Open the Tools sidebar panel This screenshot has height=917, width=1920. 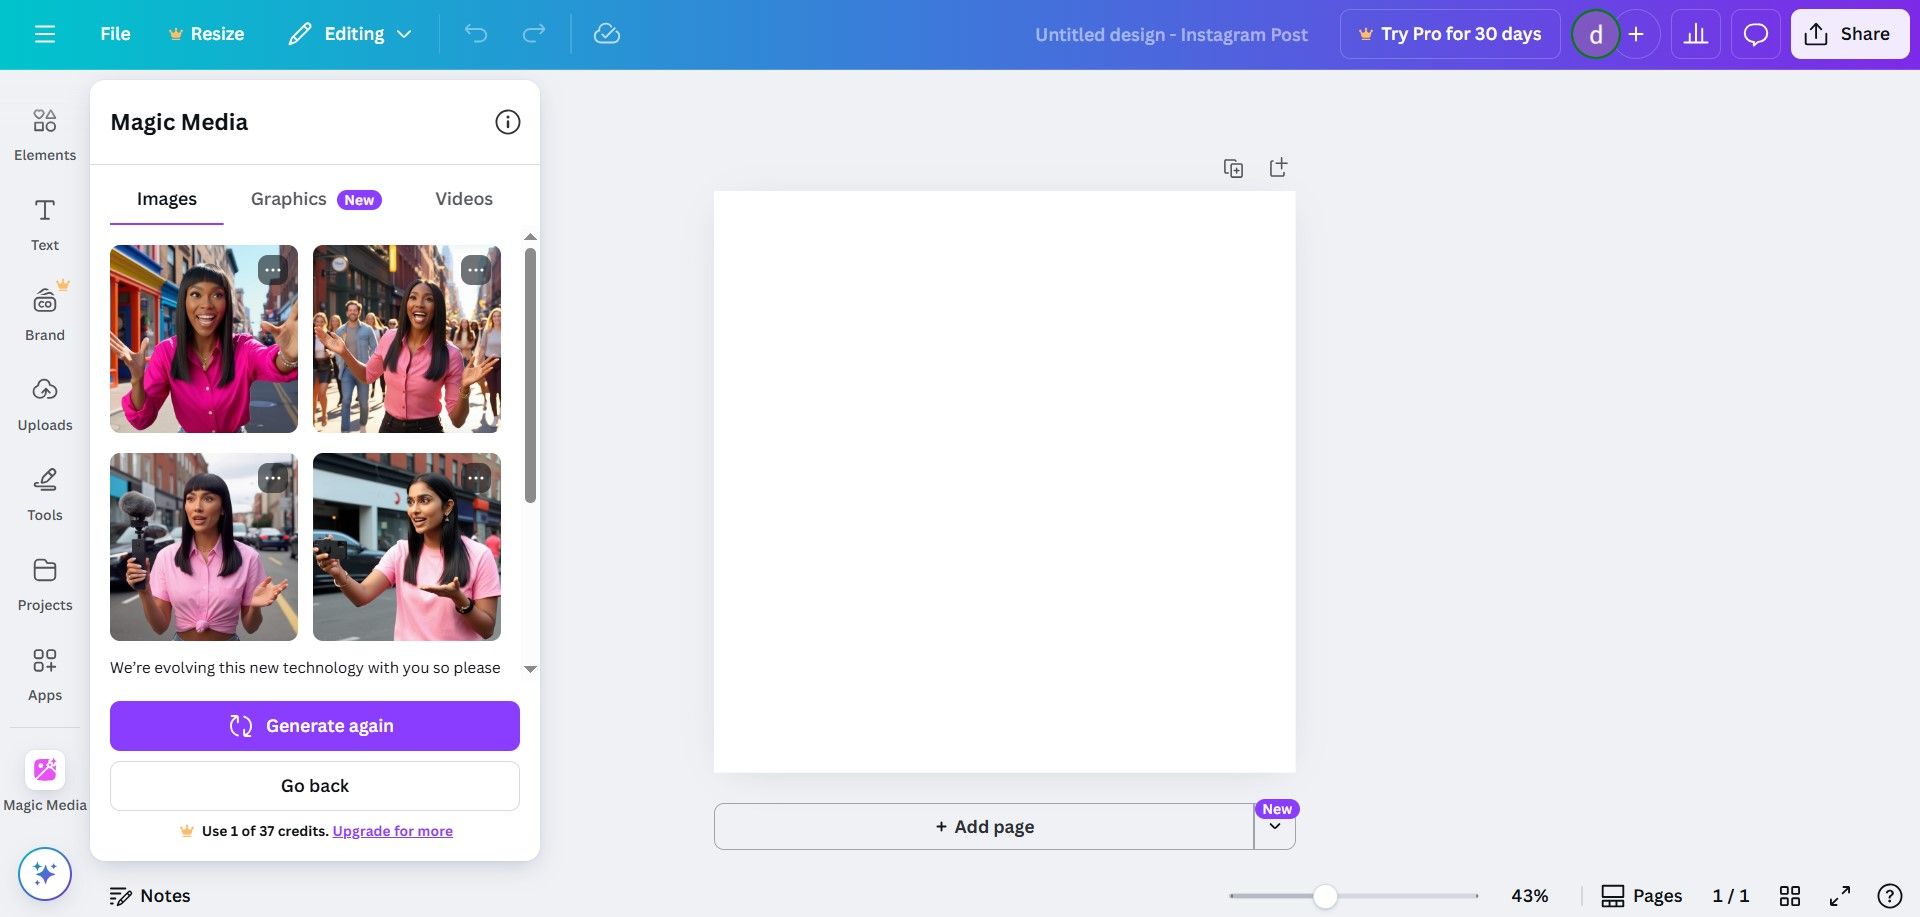45,495
